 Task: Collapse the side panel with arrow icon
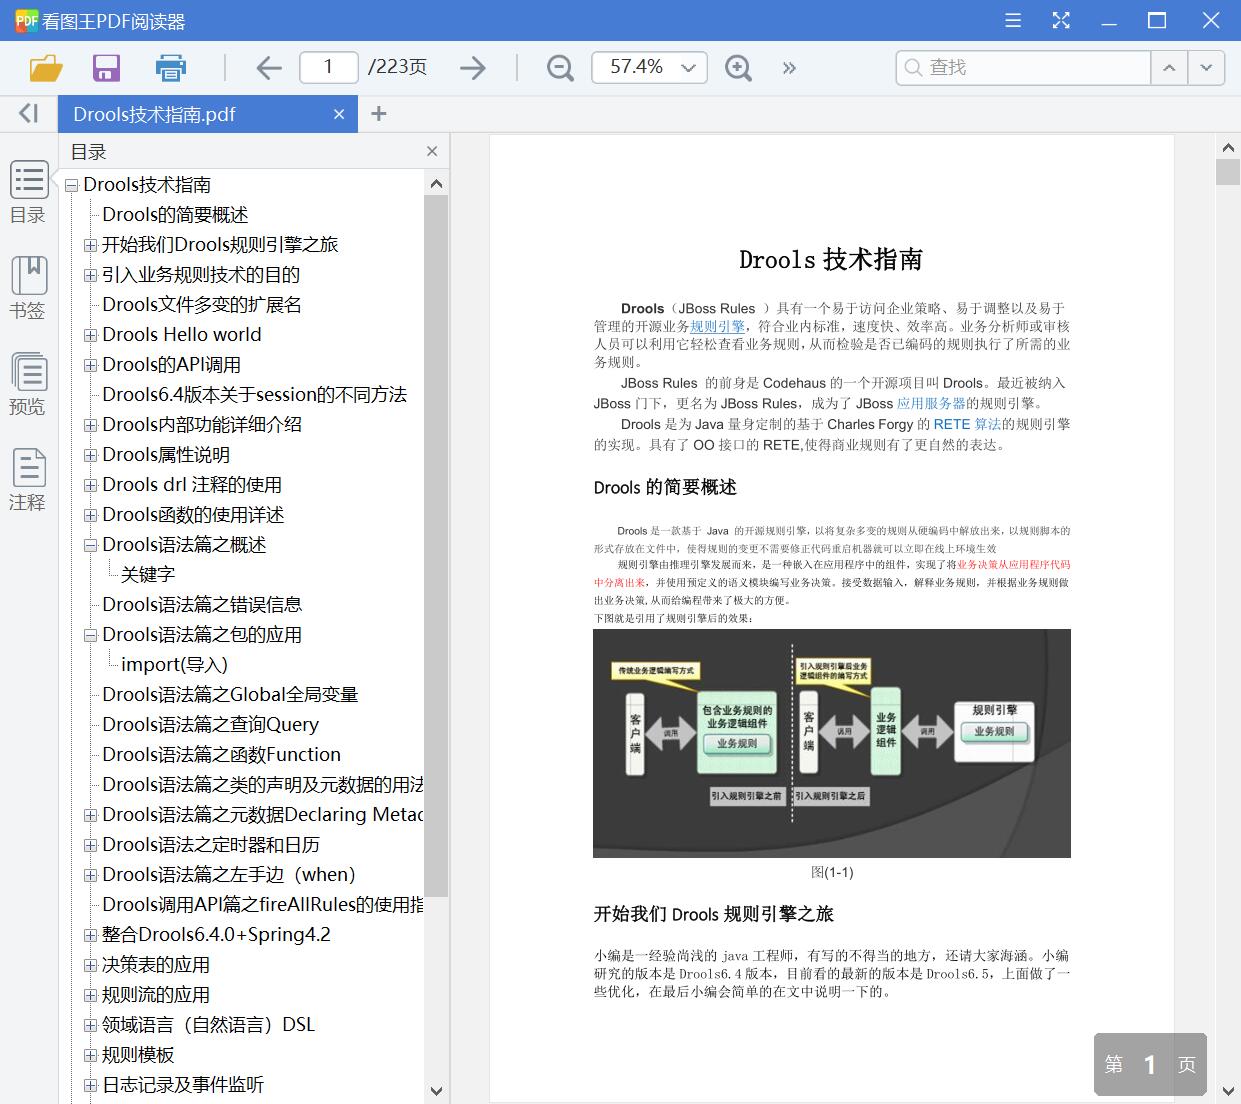pyautogui.click(x=28, y=114)
